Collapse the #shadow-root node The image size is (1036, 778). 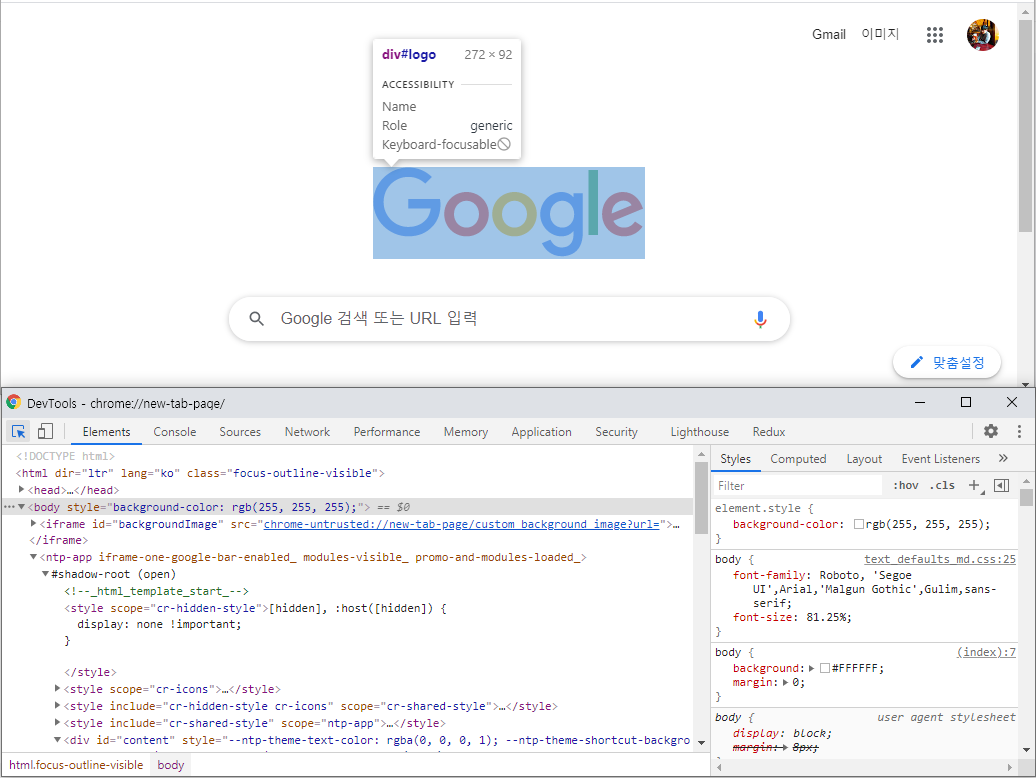(x=45, y=573)
